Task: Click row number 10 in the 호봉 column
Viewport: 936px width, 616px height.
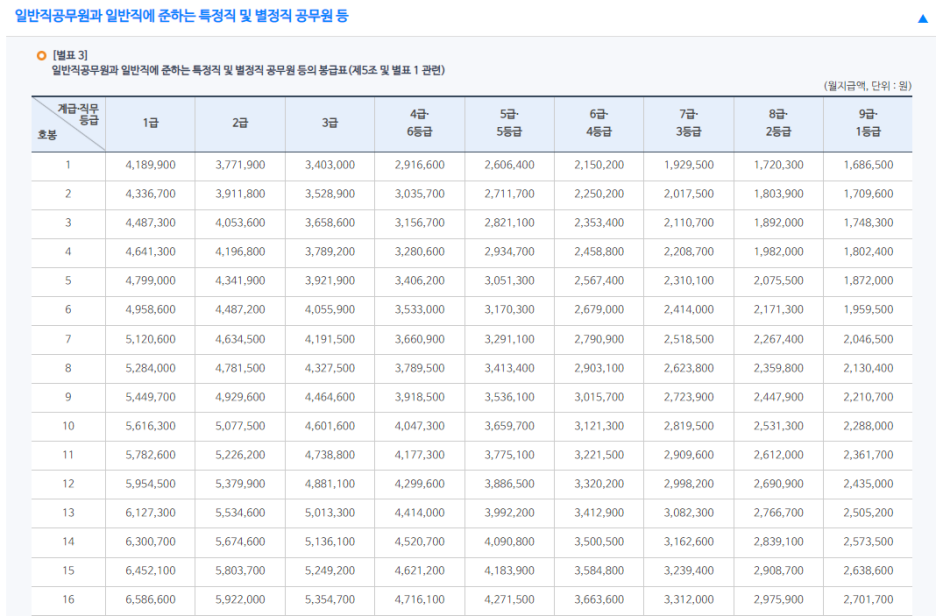Action: pos(68,426)
